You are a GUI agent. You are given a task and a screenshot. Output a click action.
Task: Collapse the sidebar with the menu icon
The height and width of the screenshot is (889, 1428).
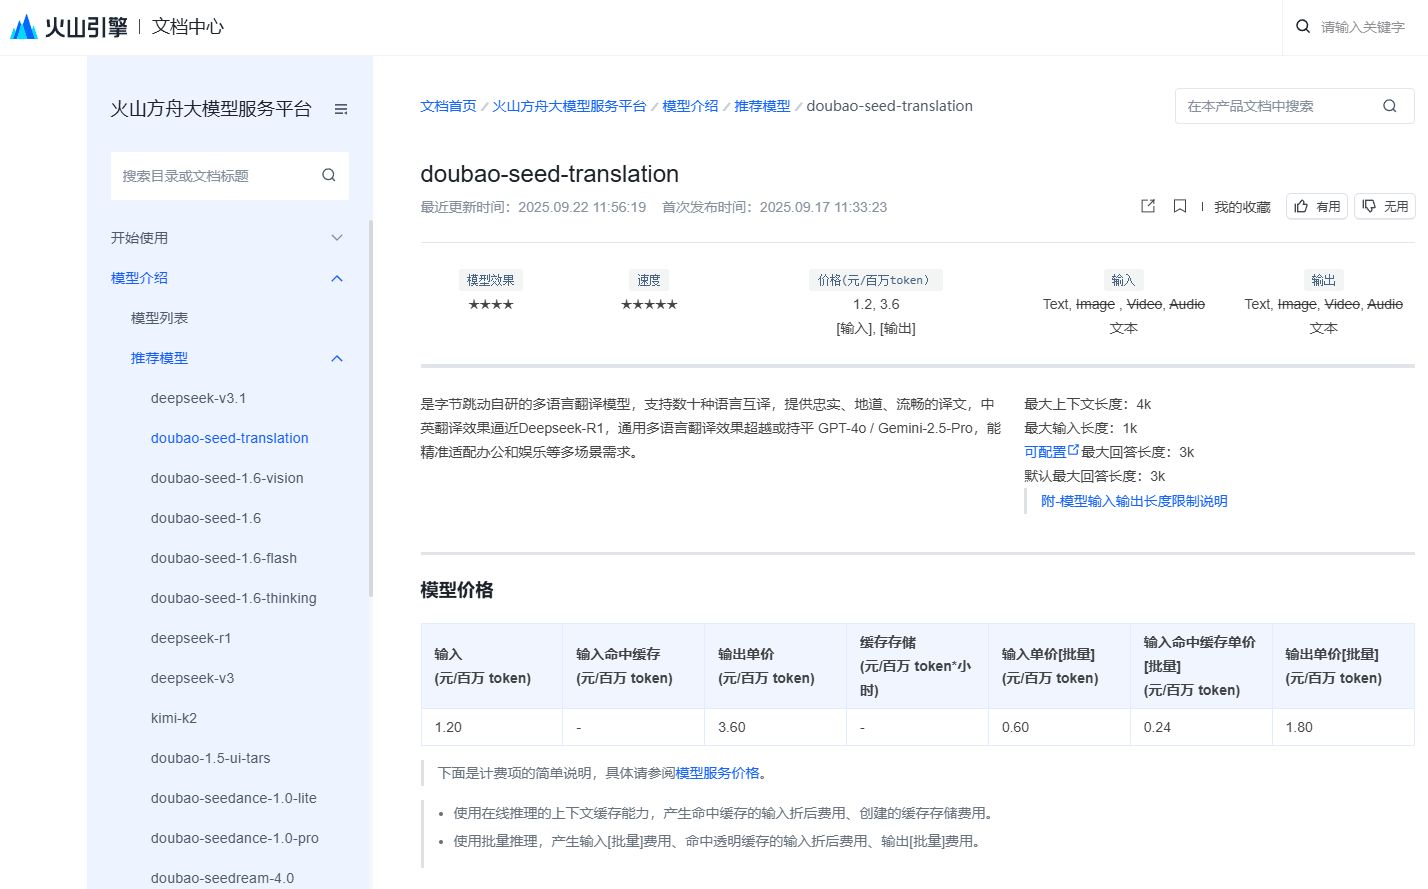click(341, 109)
